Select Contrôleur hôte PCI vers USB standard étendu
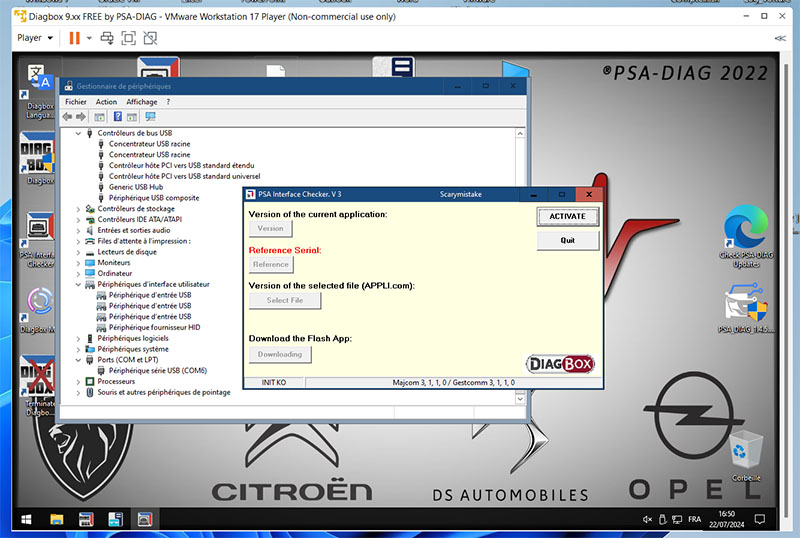 [x=181, y=165]
